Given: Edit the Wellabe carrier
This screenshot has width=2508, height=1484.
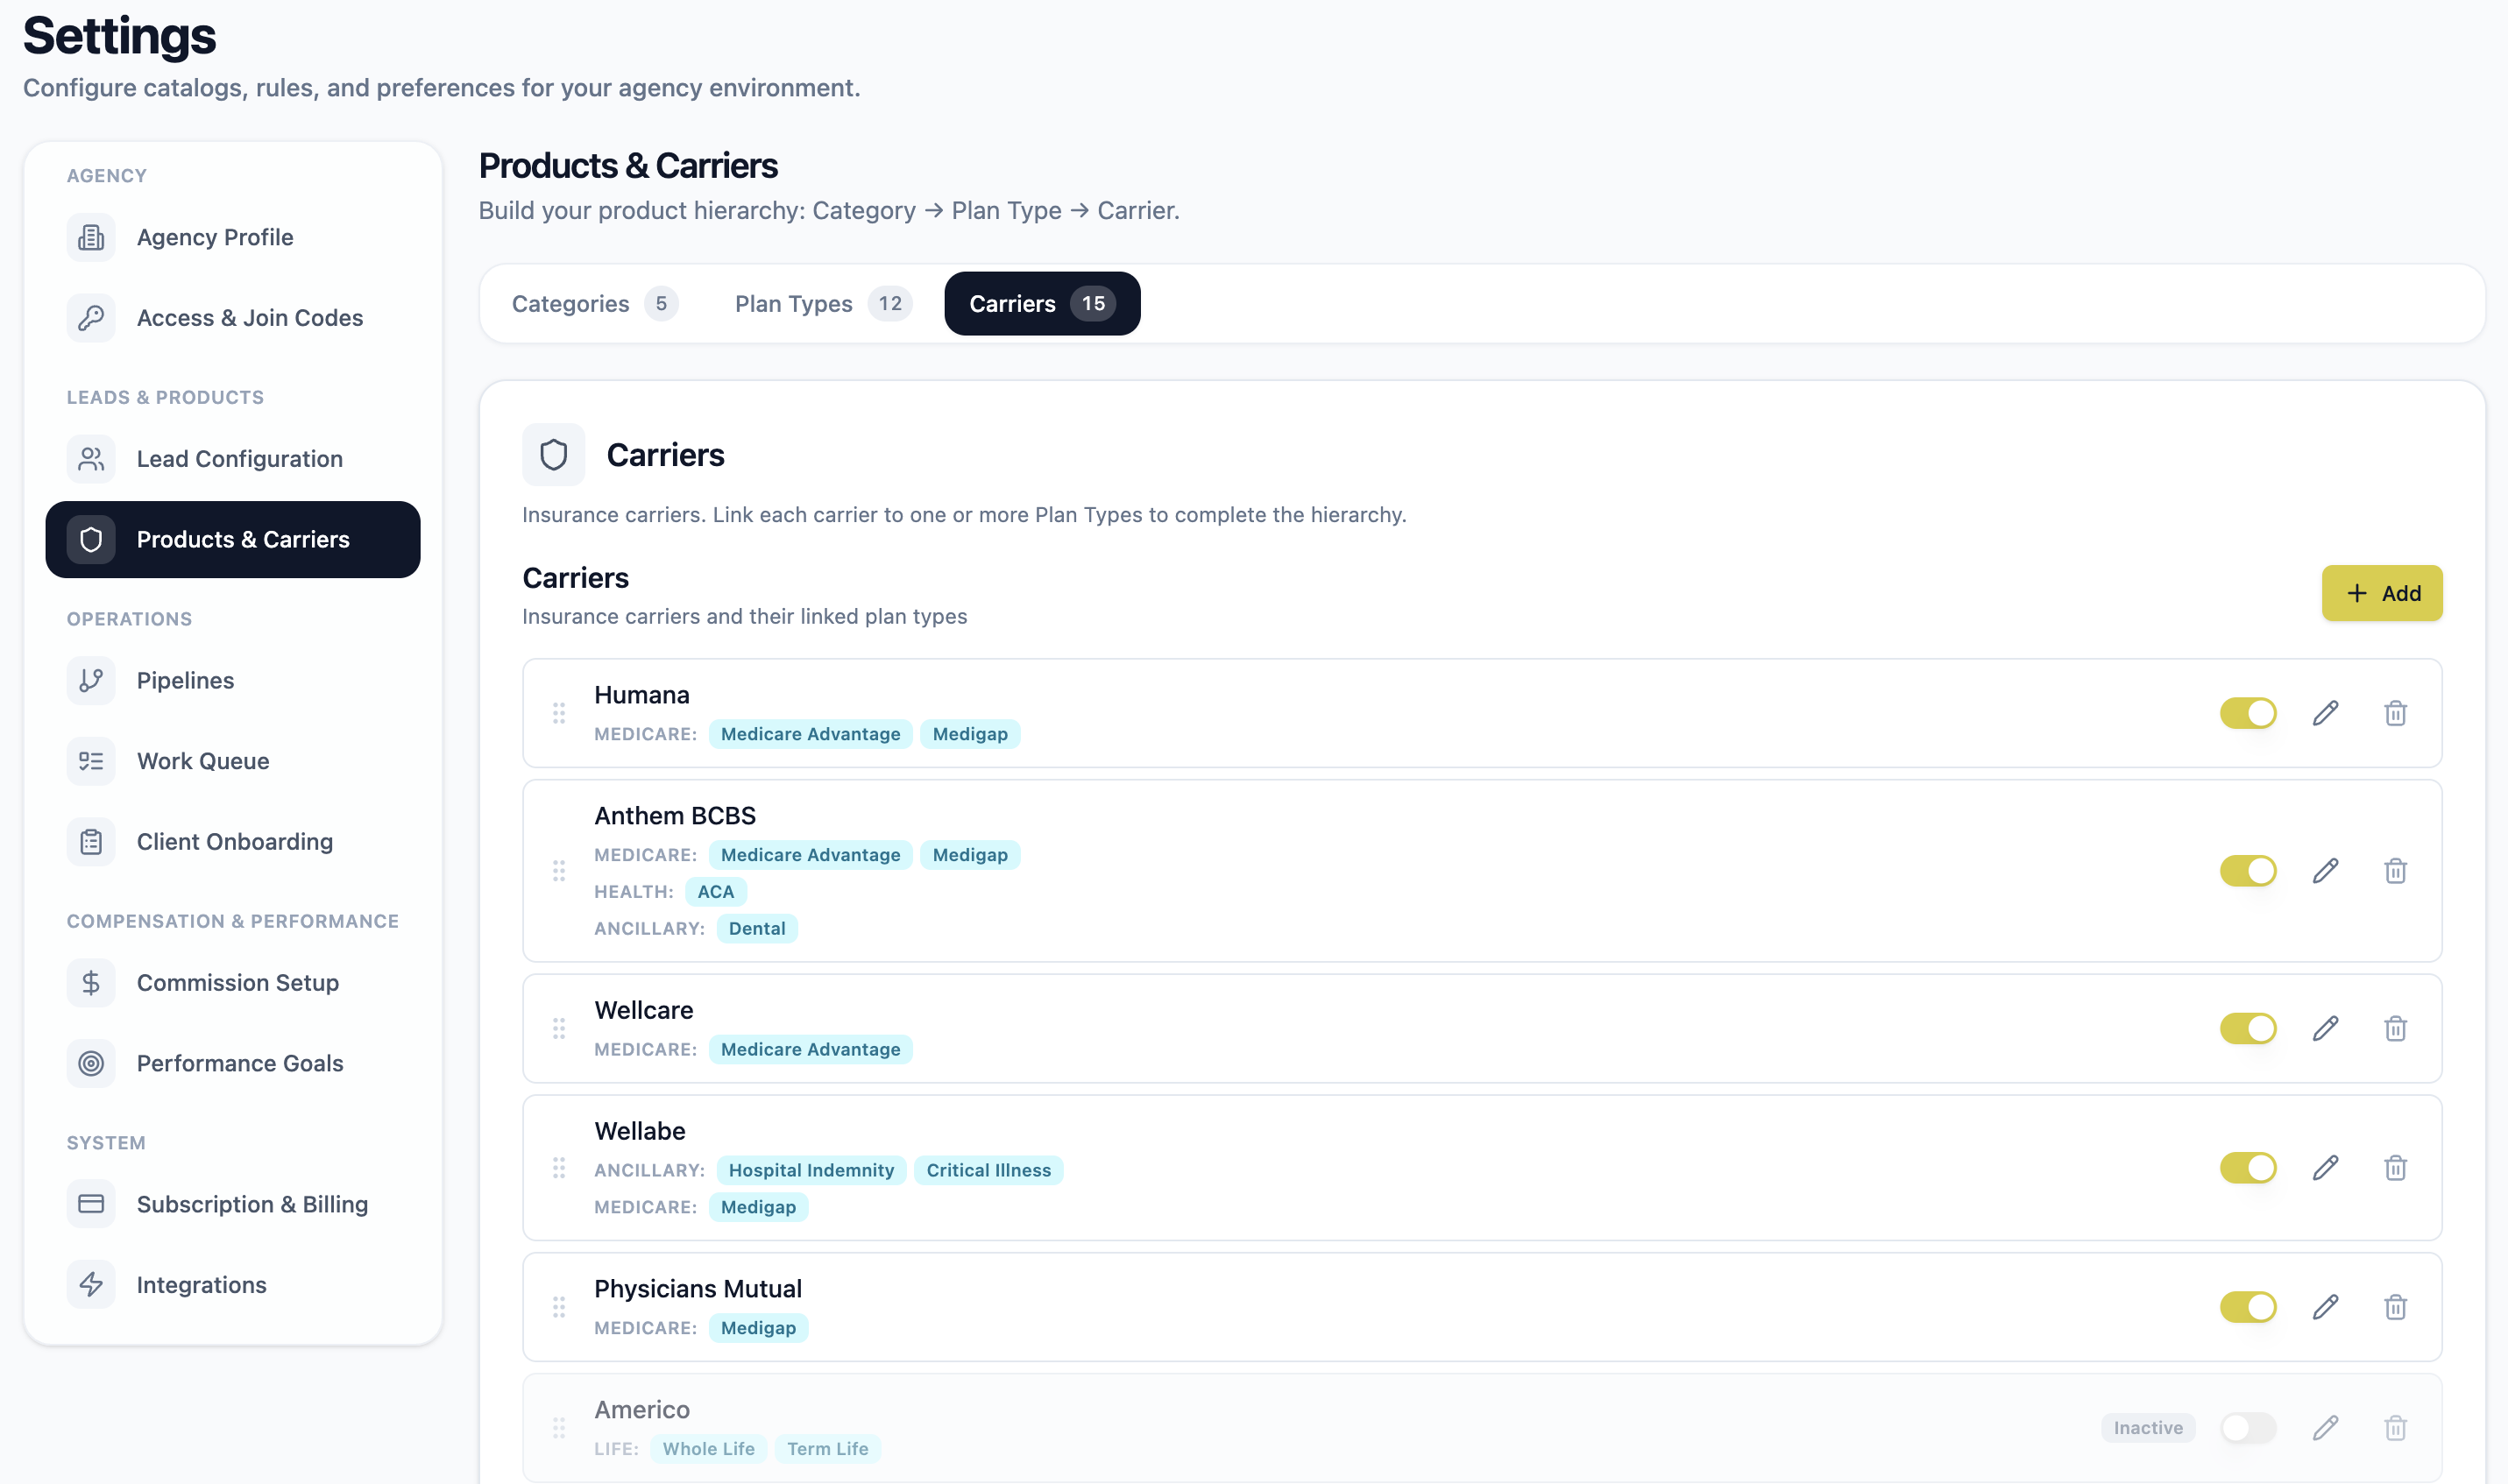Looking at the screenshot, I should 2325,1168.
